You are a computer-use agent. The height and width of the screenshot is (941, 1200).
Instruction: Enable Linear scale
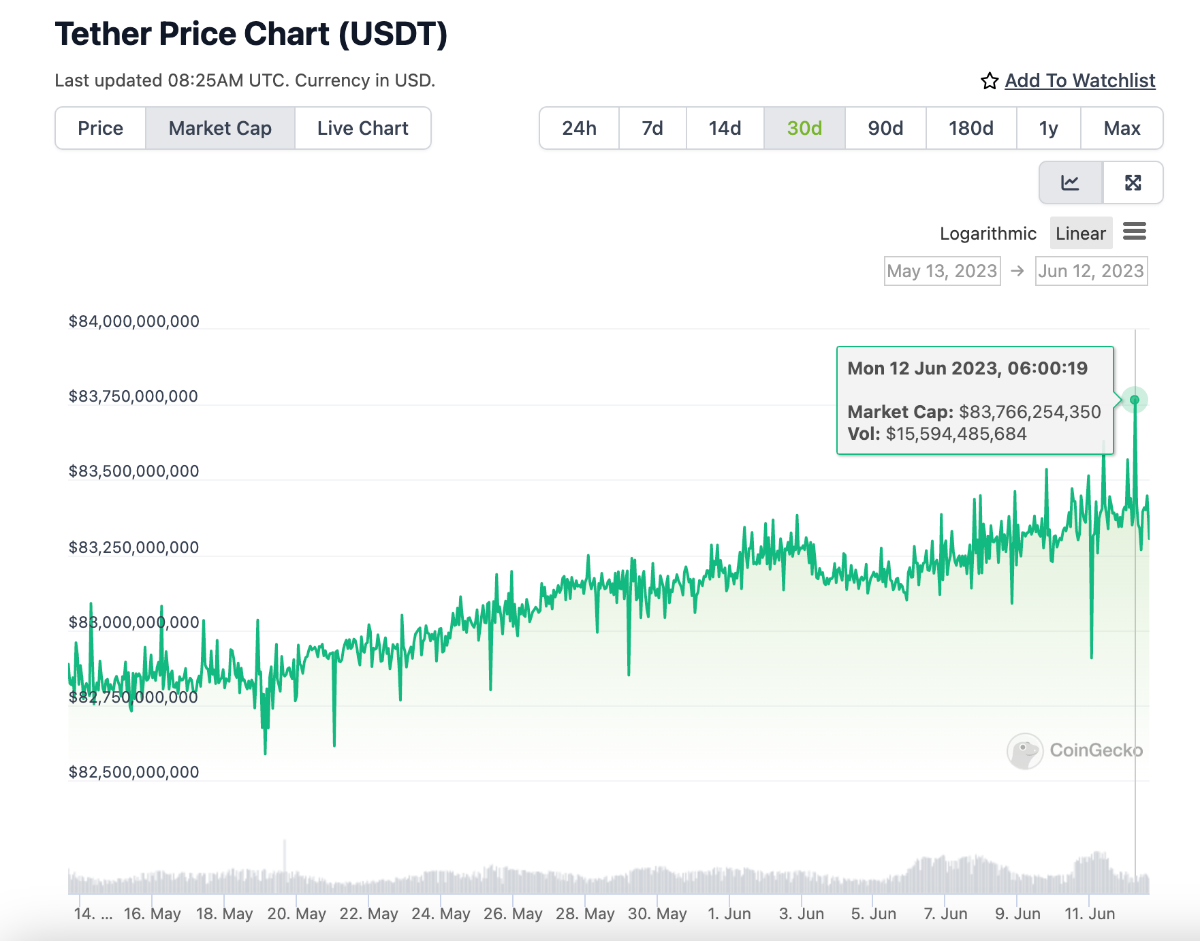pyautogui.click(x=1081, y=233)
